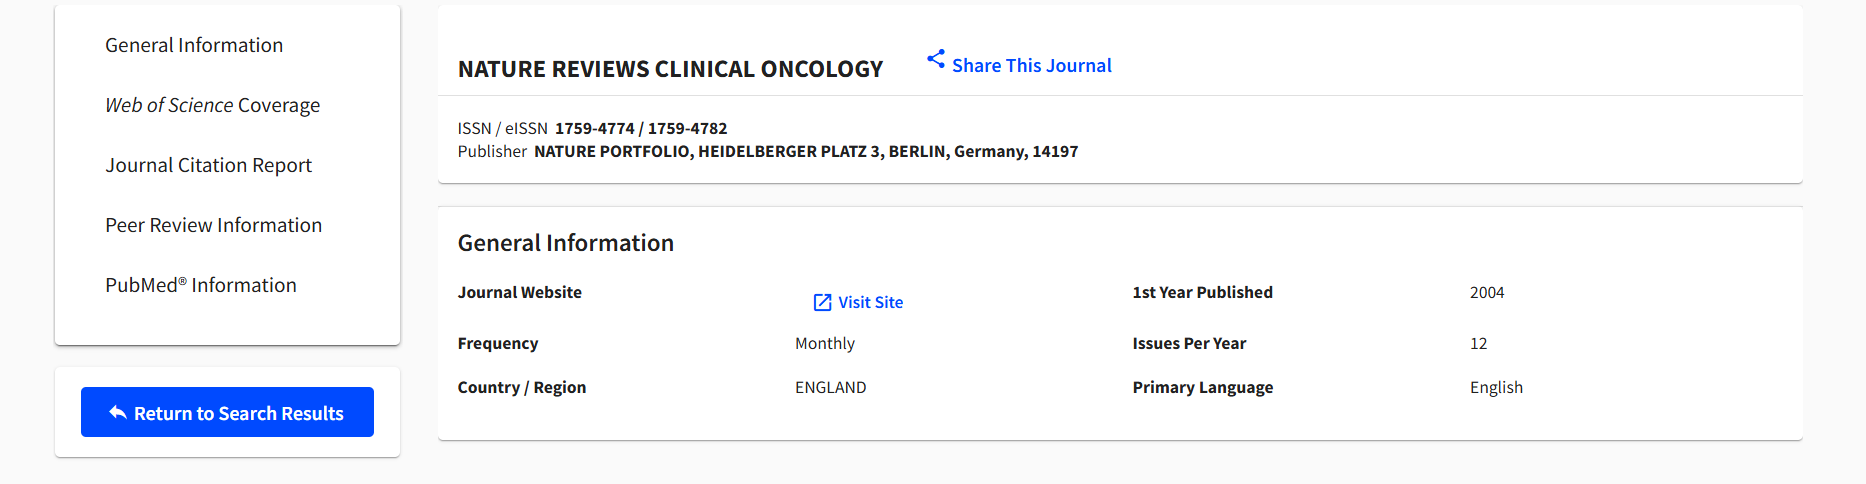
Task: Click the General Information panel heading
Action: click(x=565, y=243)
